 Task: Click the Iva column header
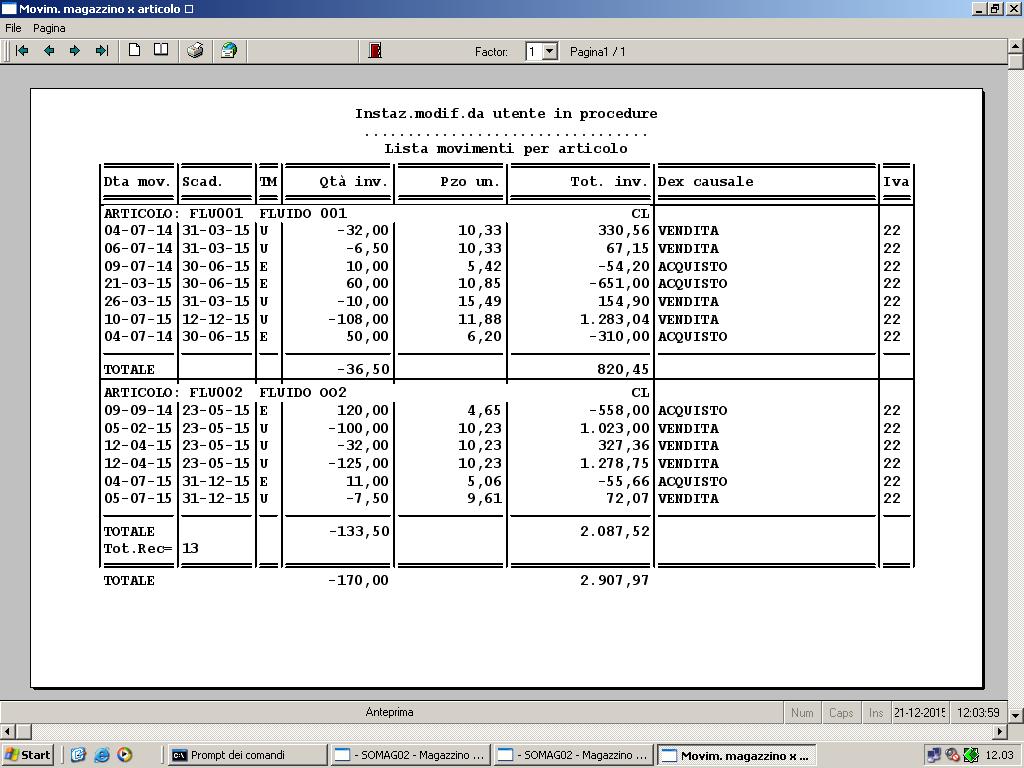pyautogui.click(x=896, y=182)
